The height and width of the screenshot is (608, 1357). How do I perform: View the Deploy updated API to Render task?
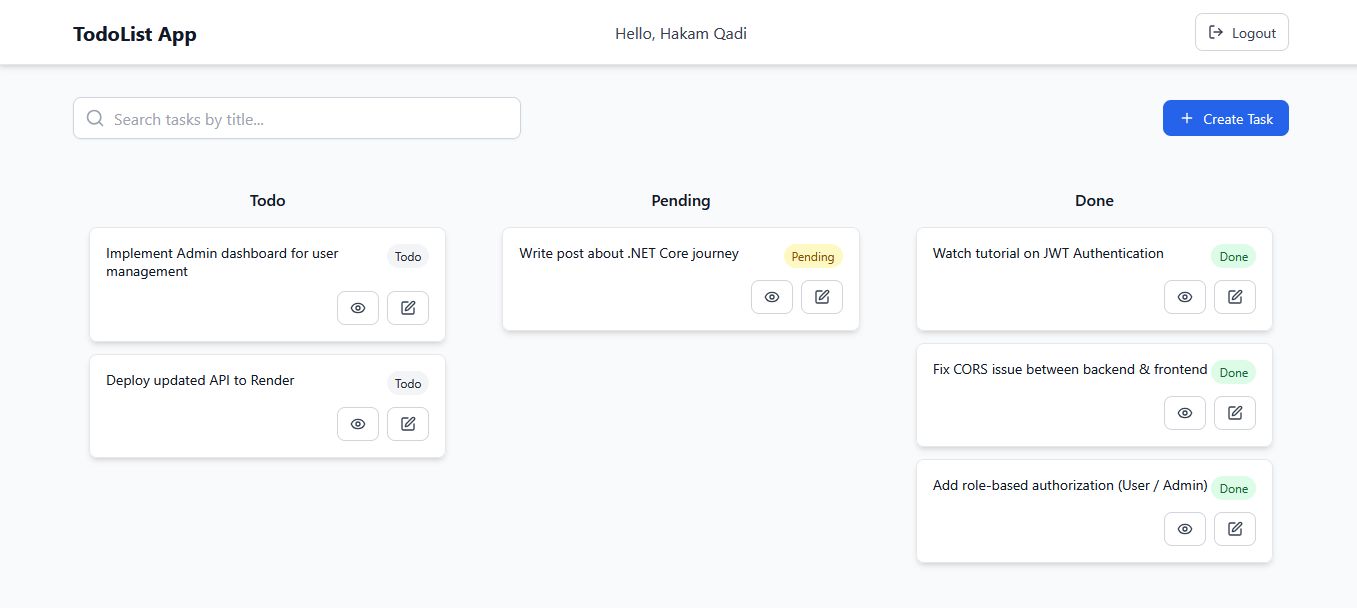point(358,424)
